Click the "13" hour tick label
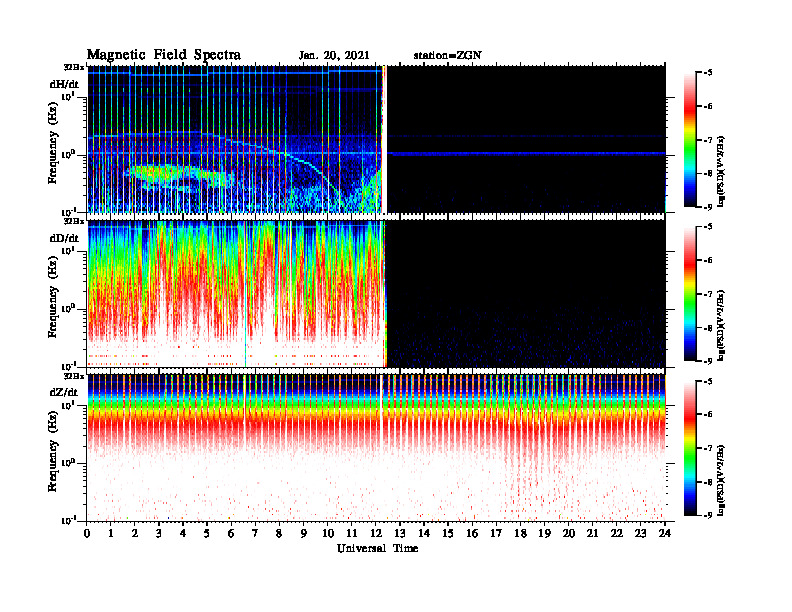792x612 pixels. (x=400, y=534)
